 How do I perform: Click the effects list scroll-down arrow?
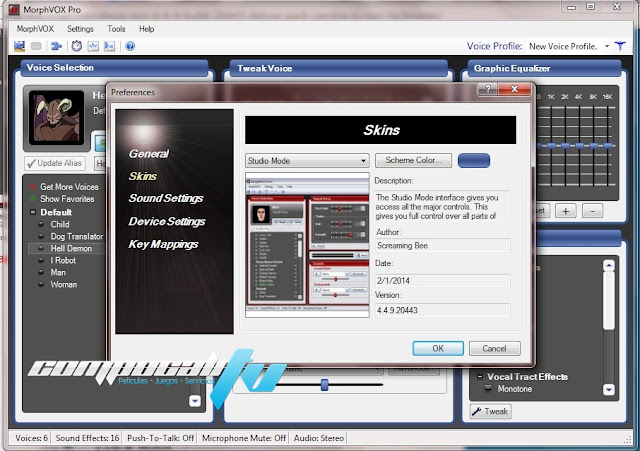609,389
